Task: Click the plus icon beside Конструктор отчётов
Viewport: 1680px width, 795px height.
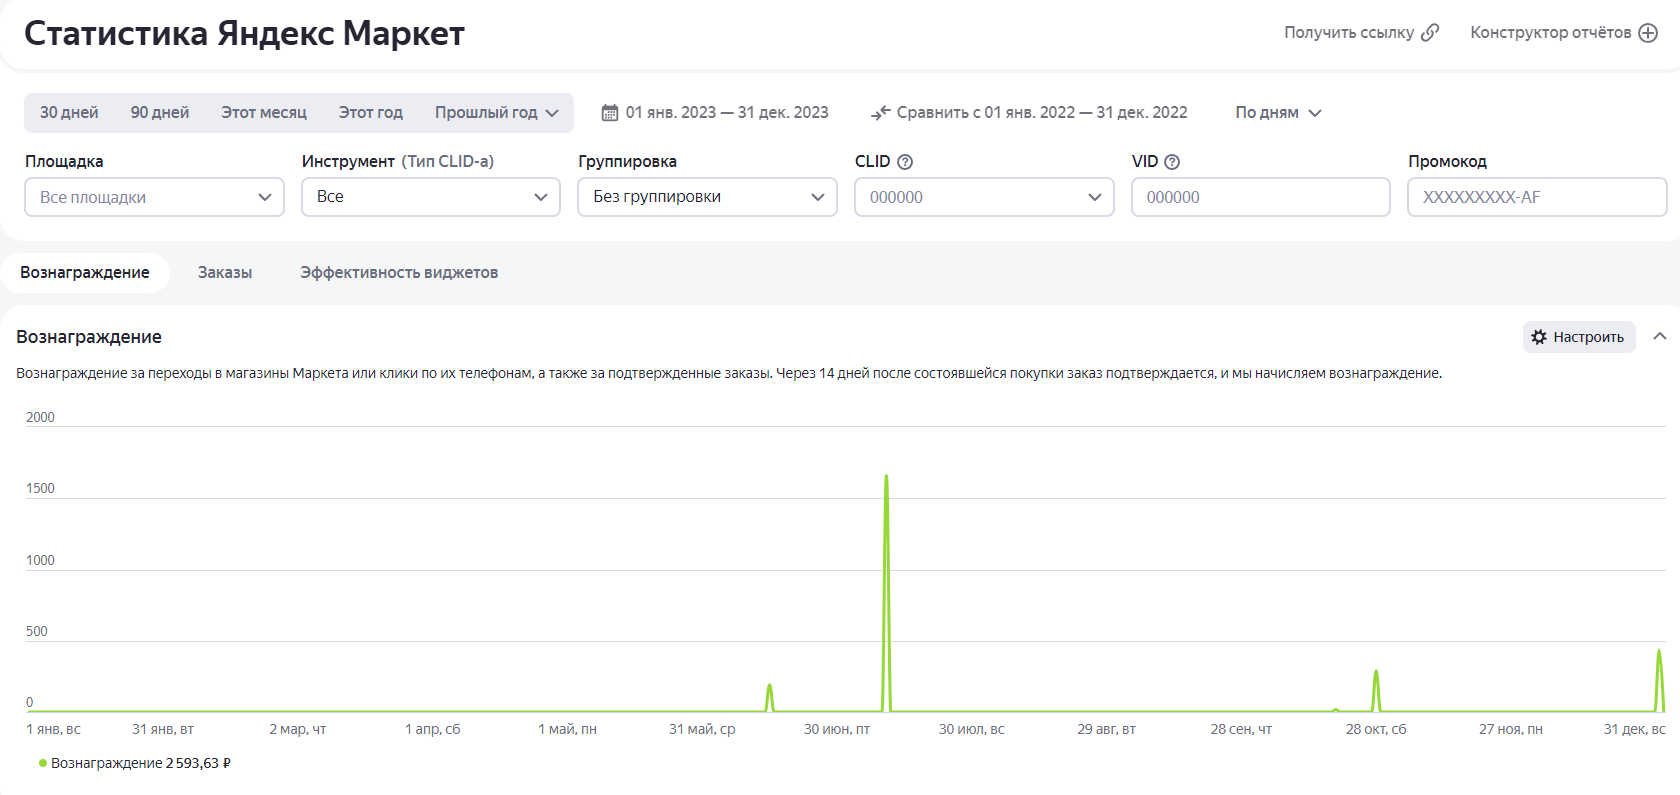Action: tap(1648, 33)
